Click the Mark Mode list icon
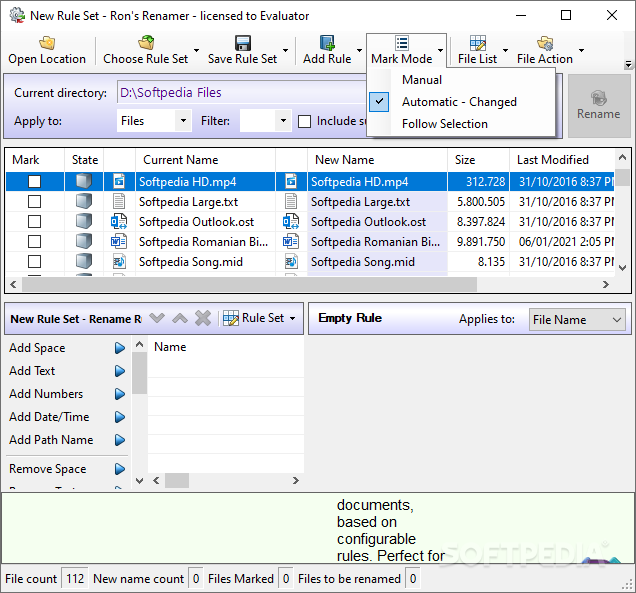Screen dimensions: 636x593 coord(402,43)
